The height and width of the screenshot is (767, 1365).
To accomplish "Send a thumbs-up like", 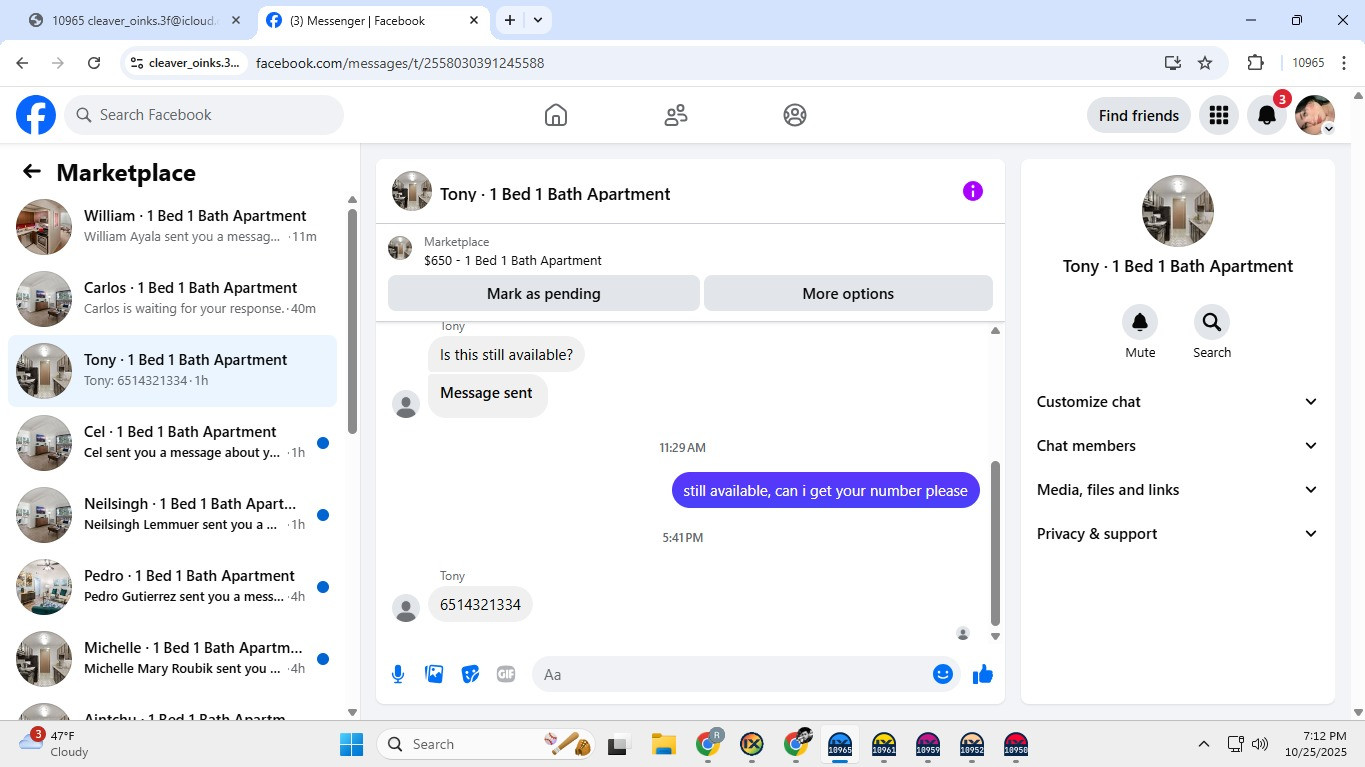I will [983, 674].
